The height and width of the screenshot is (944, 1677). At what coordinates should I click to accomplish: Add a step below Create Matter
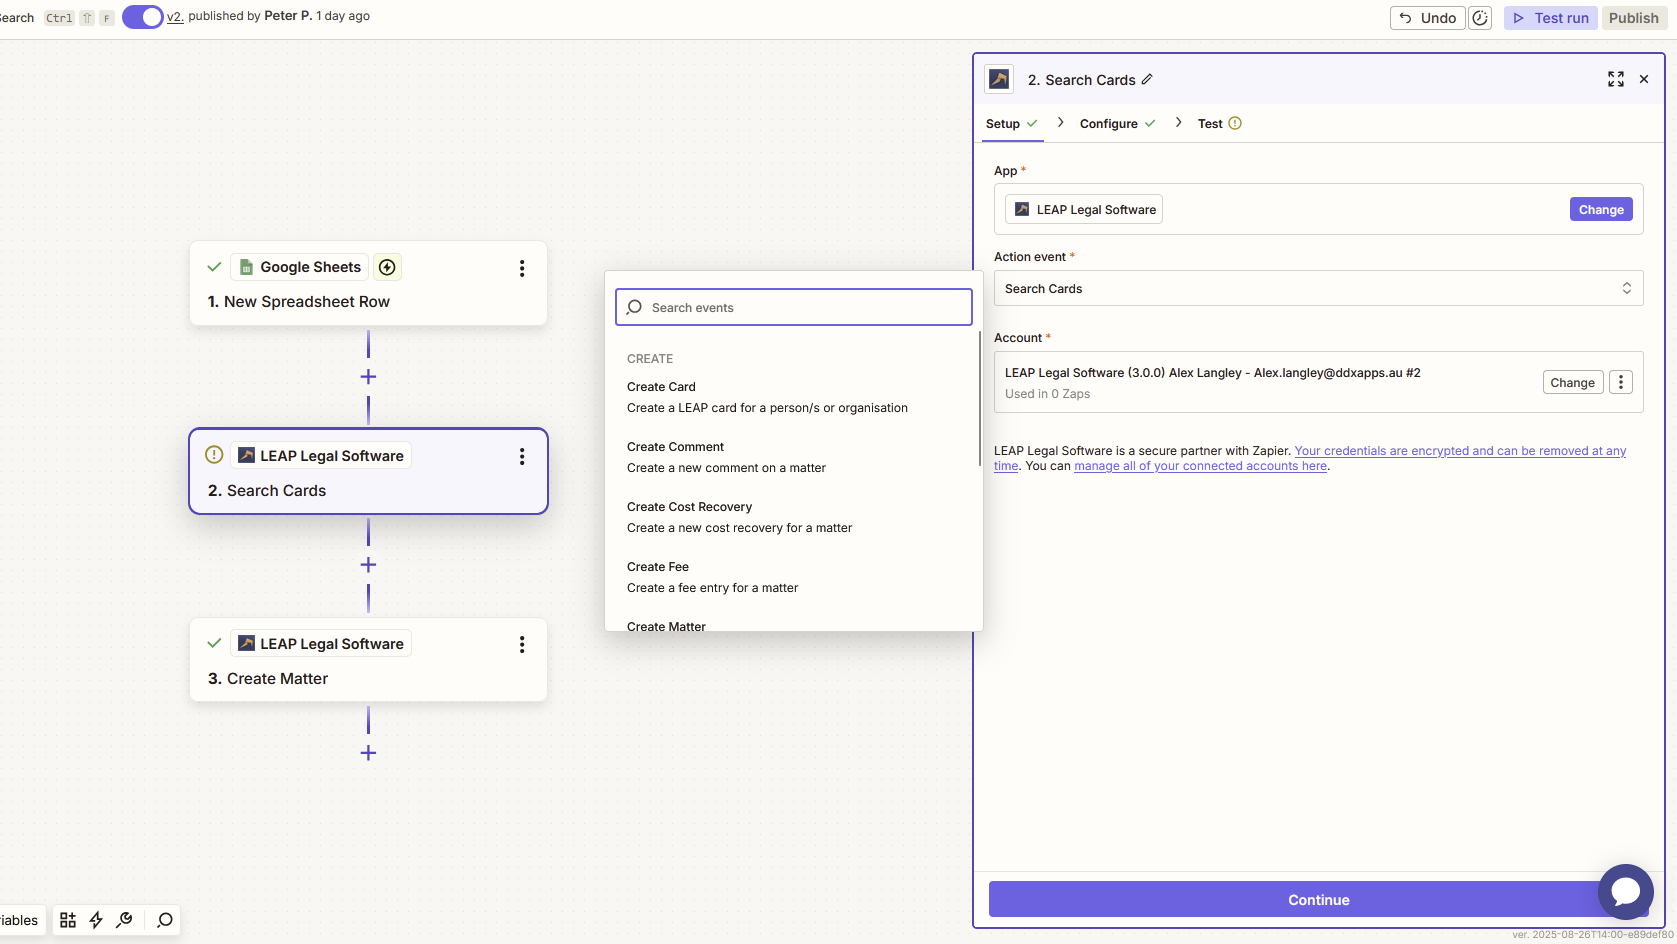(x=368, y=753)
